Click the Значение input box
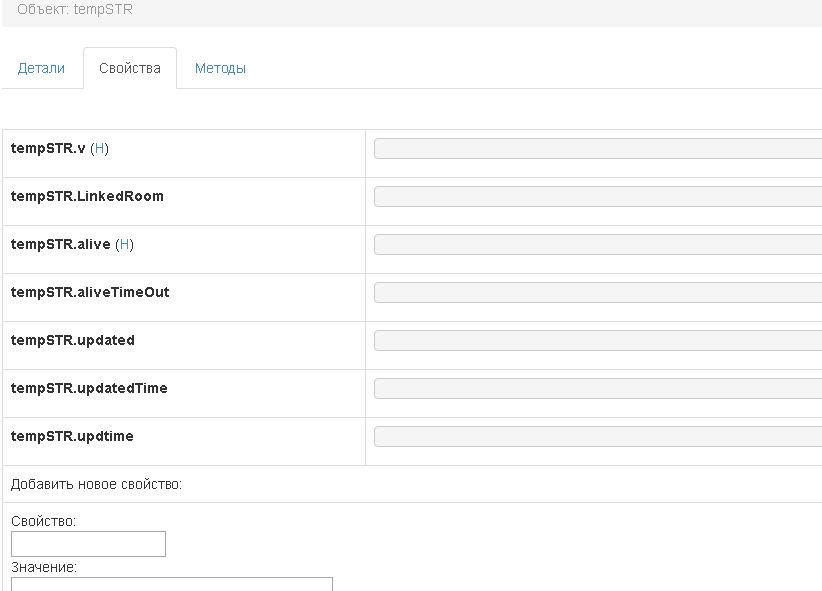Viewport: 822px width, 591px height. coord(171,584)
